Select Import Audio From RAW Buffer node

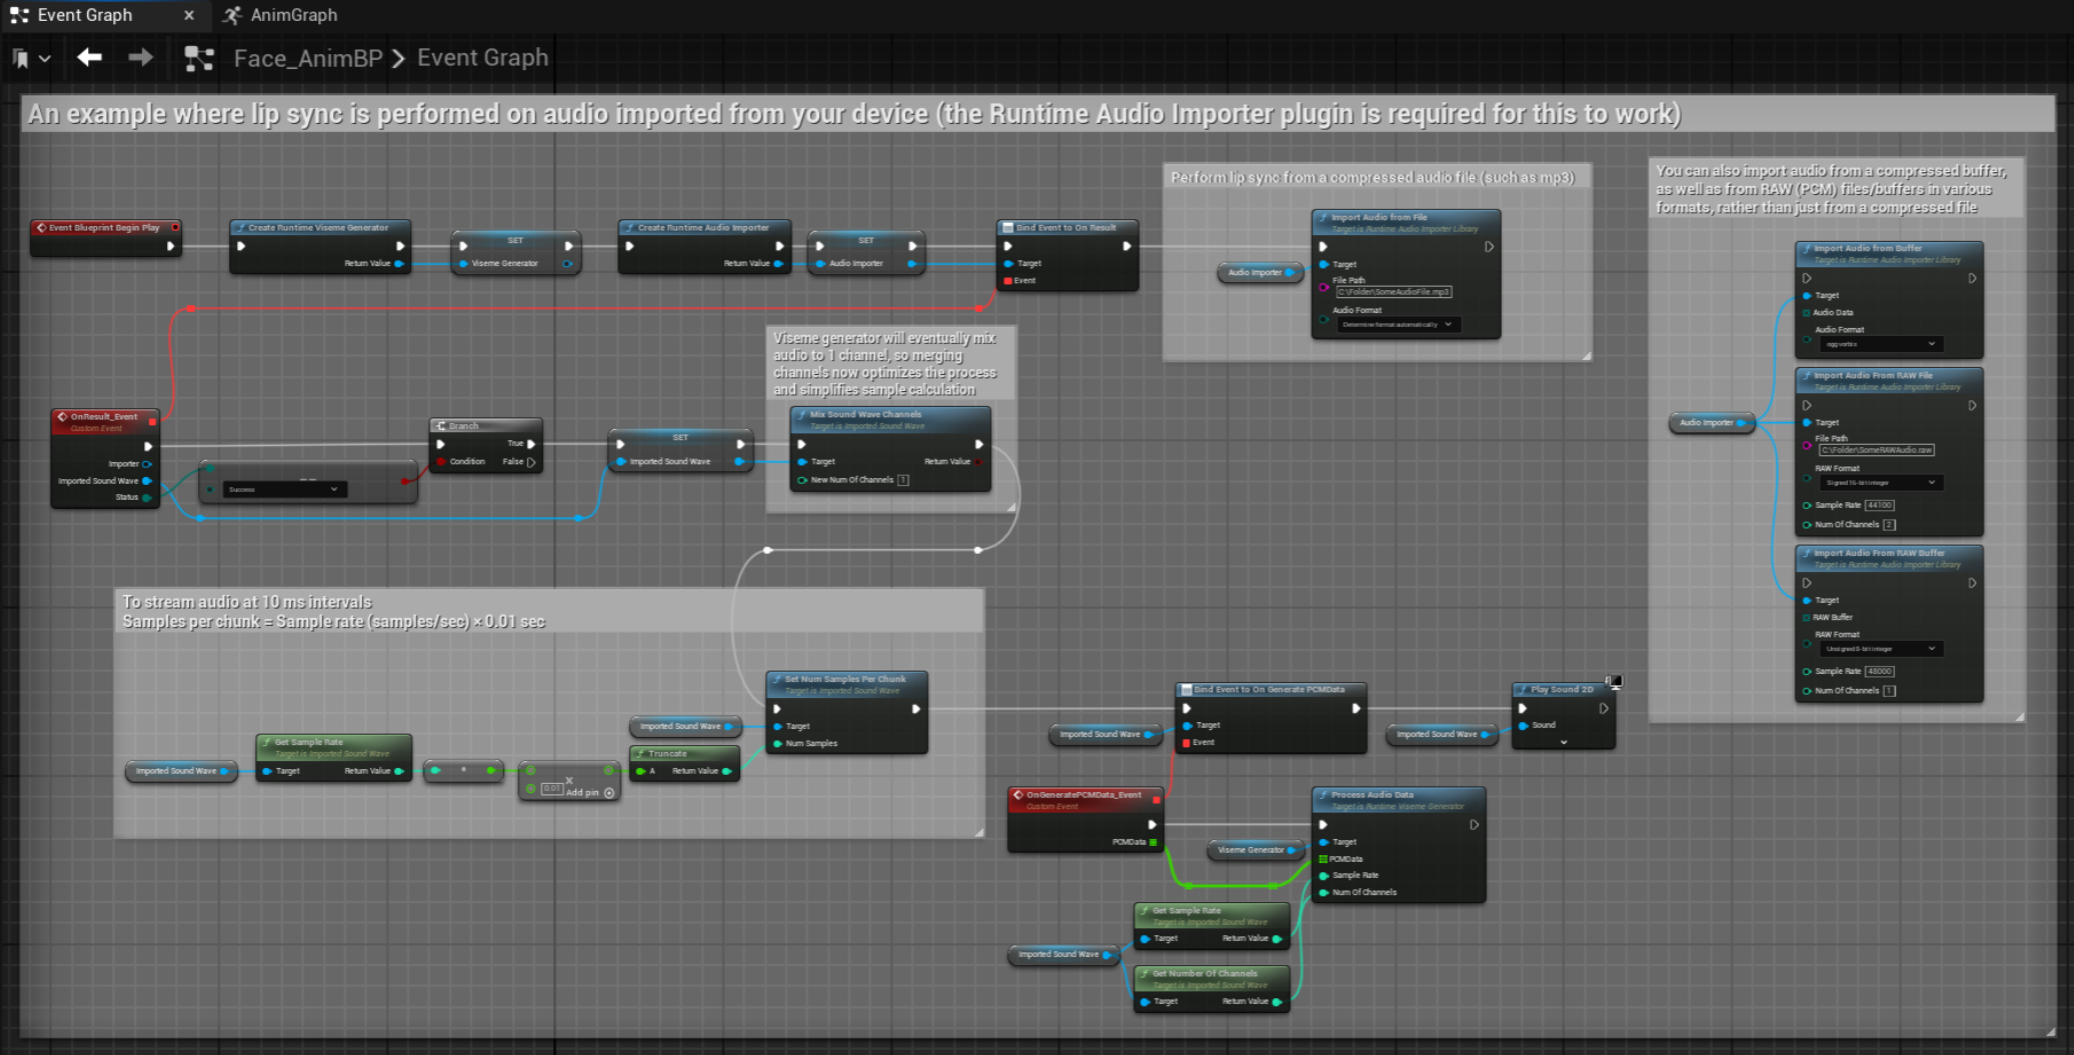pos(1888,623)
